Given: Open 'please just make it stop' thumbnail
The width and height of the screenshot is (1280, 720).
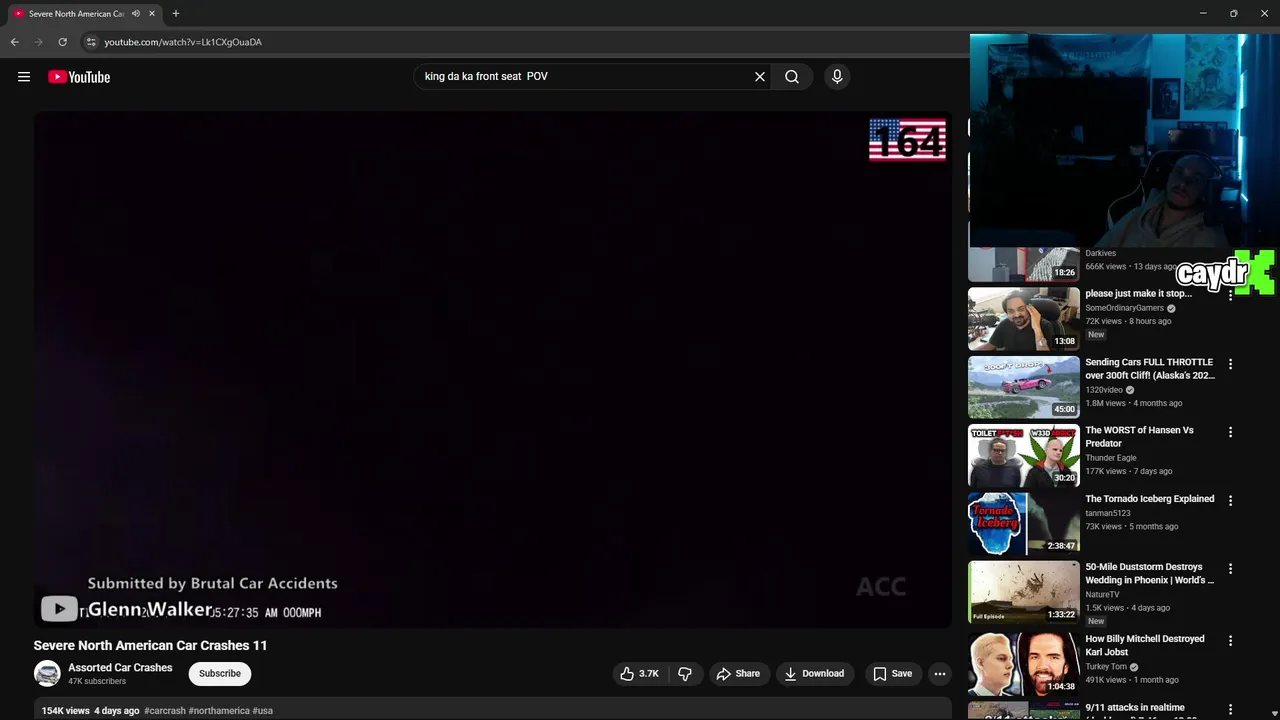Looking at the screenshot, I should click(1024, 319).
